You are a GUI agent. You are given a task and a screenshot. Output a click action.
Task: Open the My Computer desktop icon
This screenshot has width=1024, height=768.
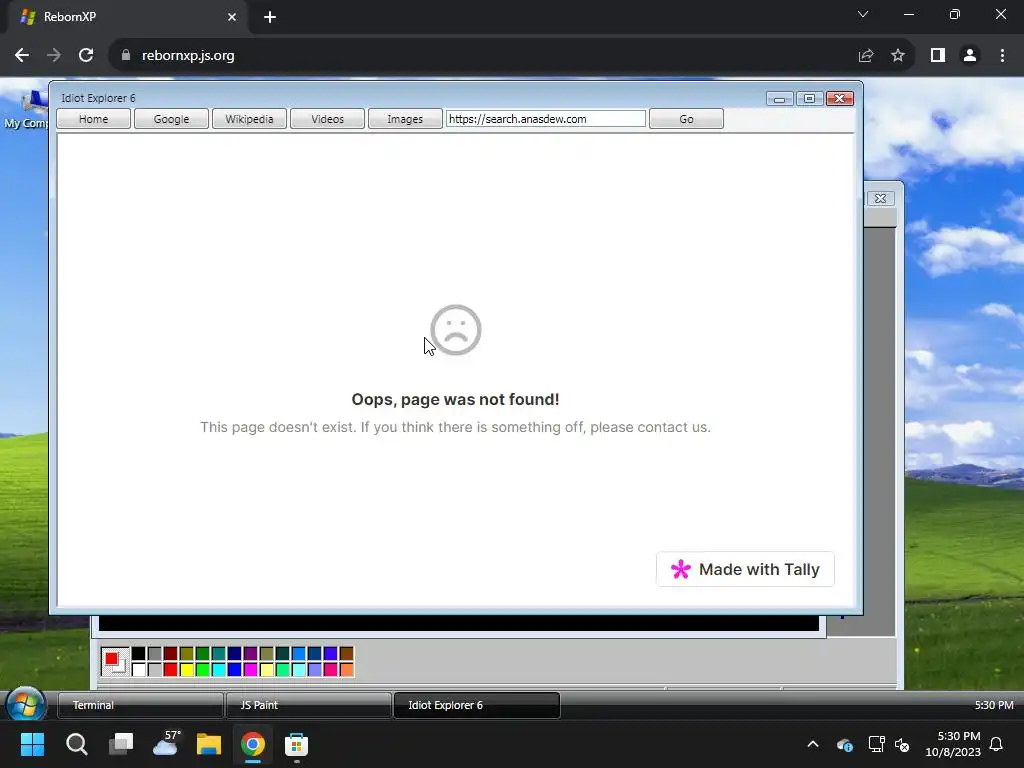pos(26,110)
